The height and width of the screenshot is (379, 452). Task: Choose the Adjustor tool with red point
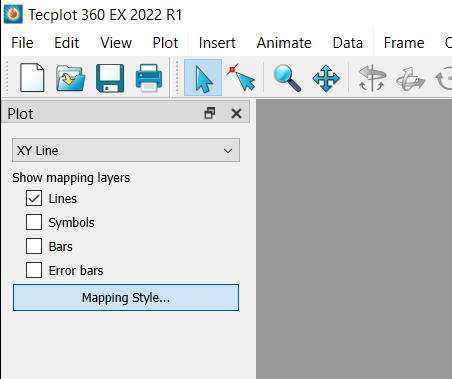point(242,78)
